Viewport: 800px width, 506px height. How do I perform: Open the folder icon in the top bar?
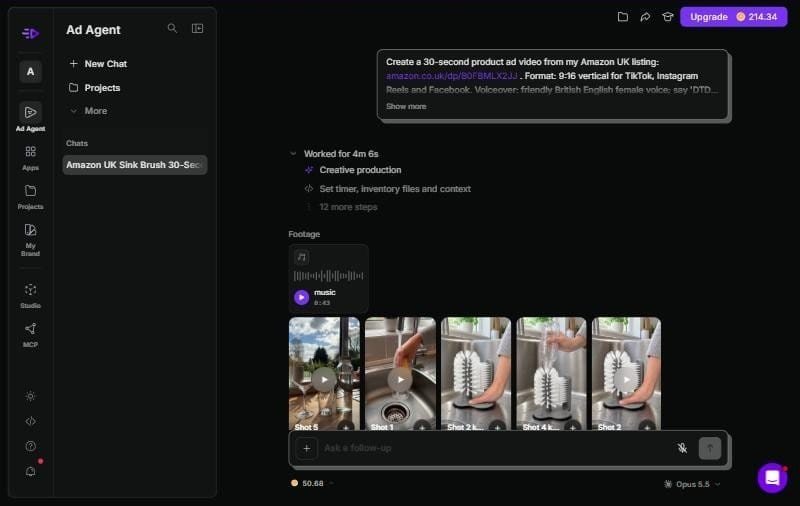(x=622, y=17)
